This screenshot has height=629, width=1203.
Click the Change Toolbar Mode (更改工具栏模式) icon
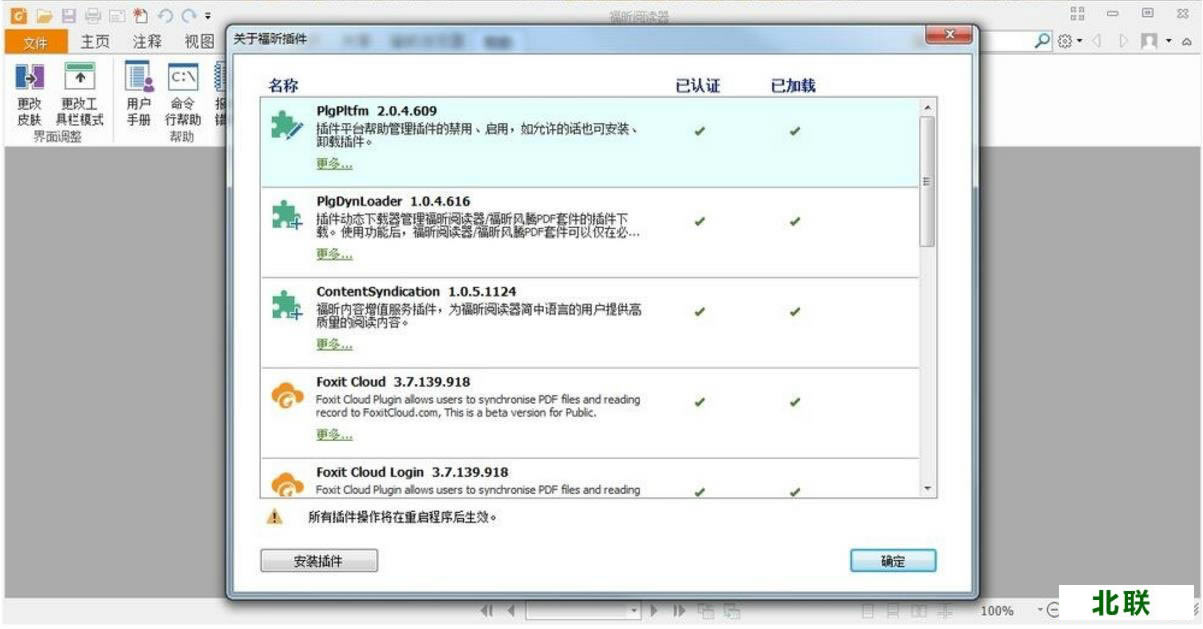pos(81,78)
